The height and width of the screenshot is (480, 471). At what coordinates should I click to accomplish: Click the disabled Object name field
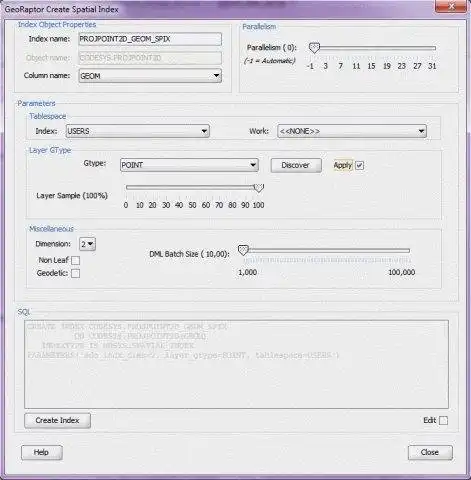pyautogui.click(x=150, y=58)
